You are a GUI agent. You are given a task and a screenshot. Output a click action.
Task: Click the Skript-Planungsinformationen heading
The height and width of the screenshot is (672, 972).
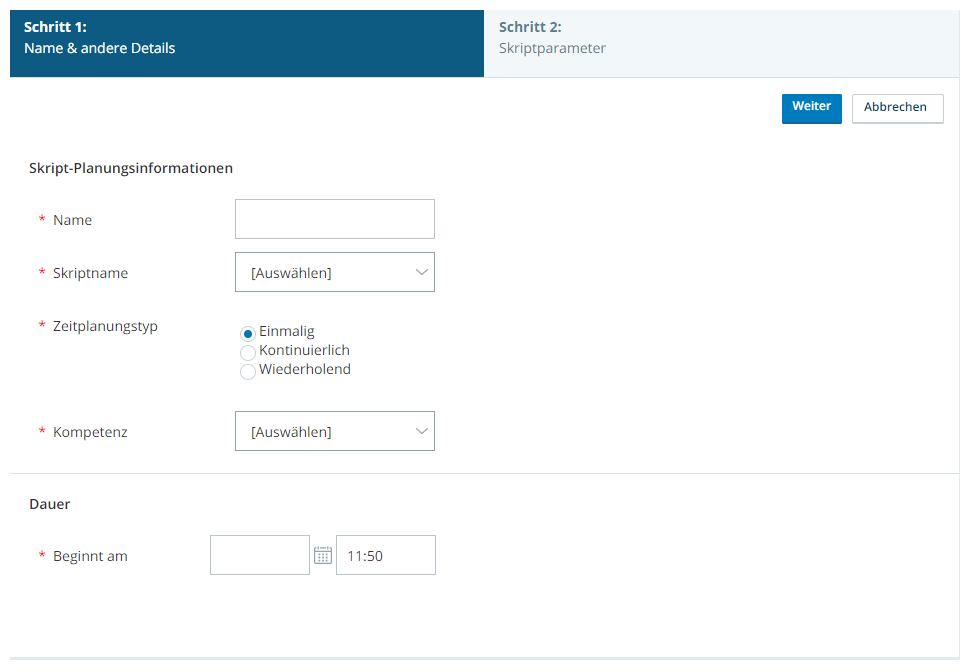point(131,168)
